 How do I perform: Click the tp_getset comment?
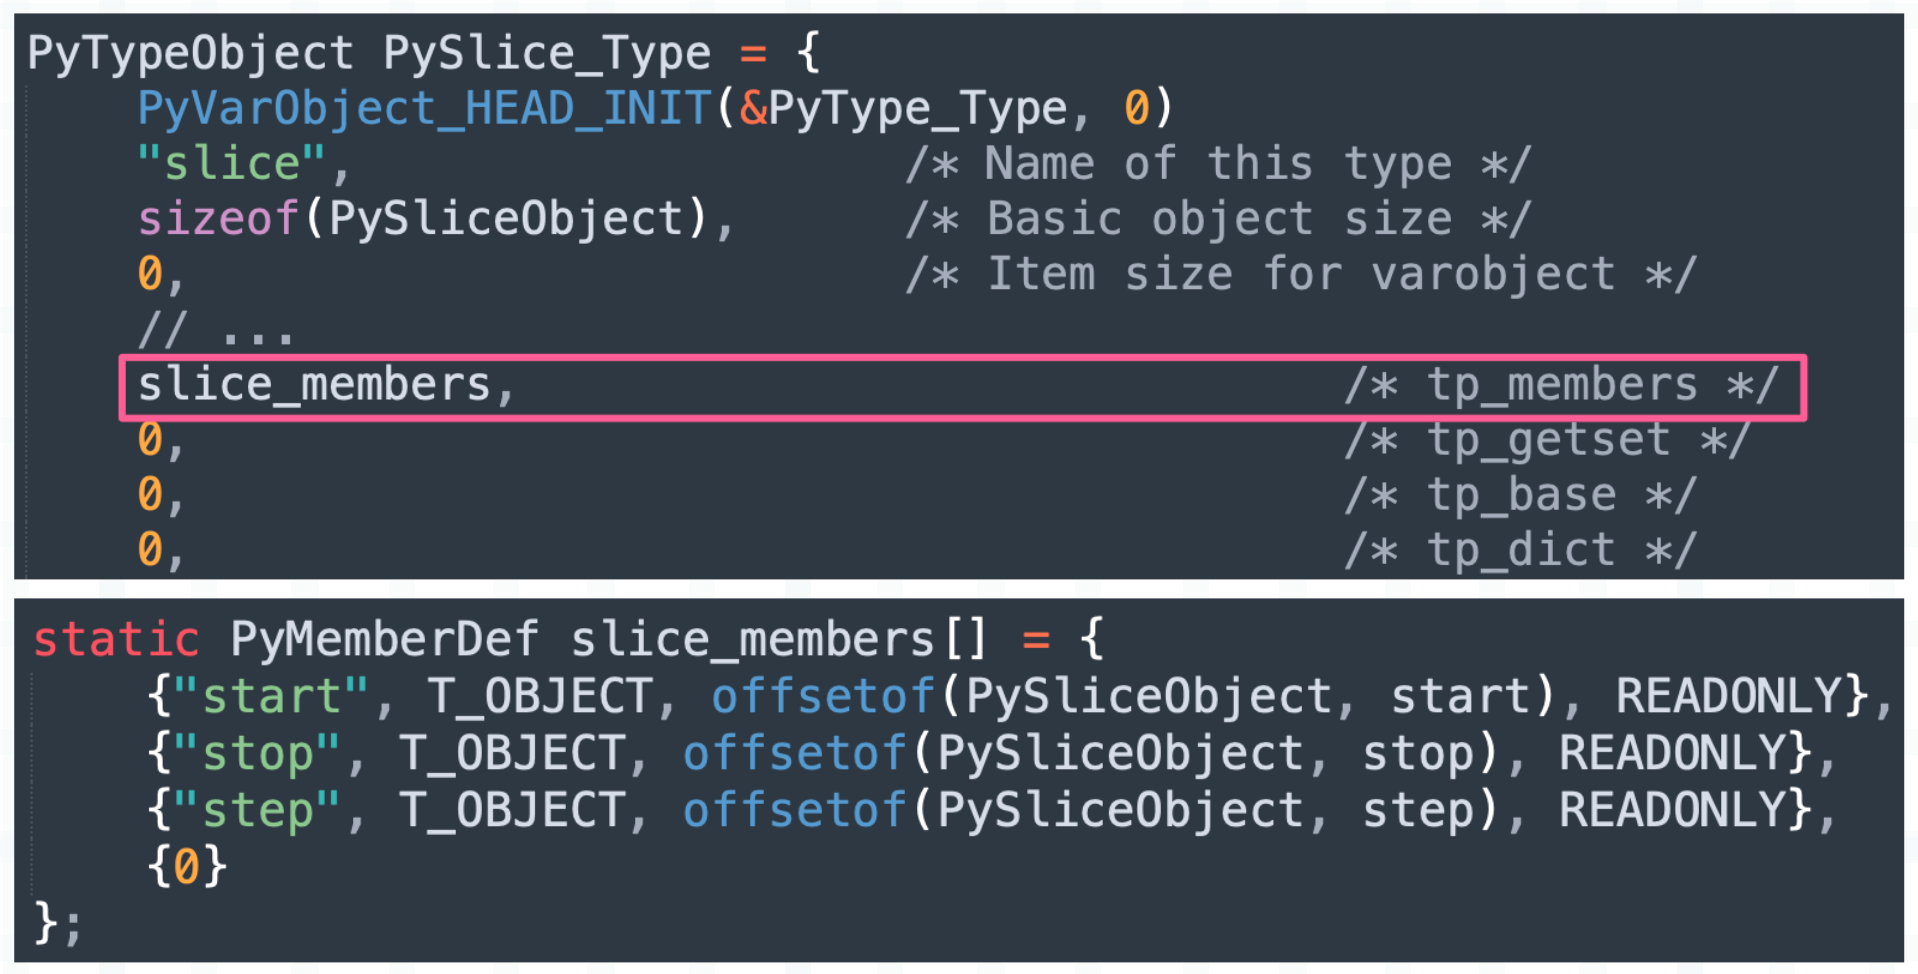coord(1548,440)
